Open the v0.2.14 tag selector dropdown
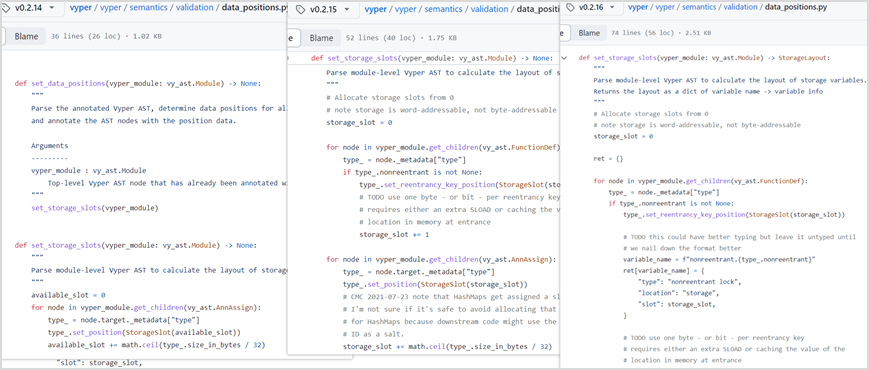This screenshot has width=869, height=370. [34, 8]
